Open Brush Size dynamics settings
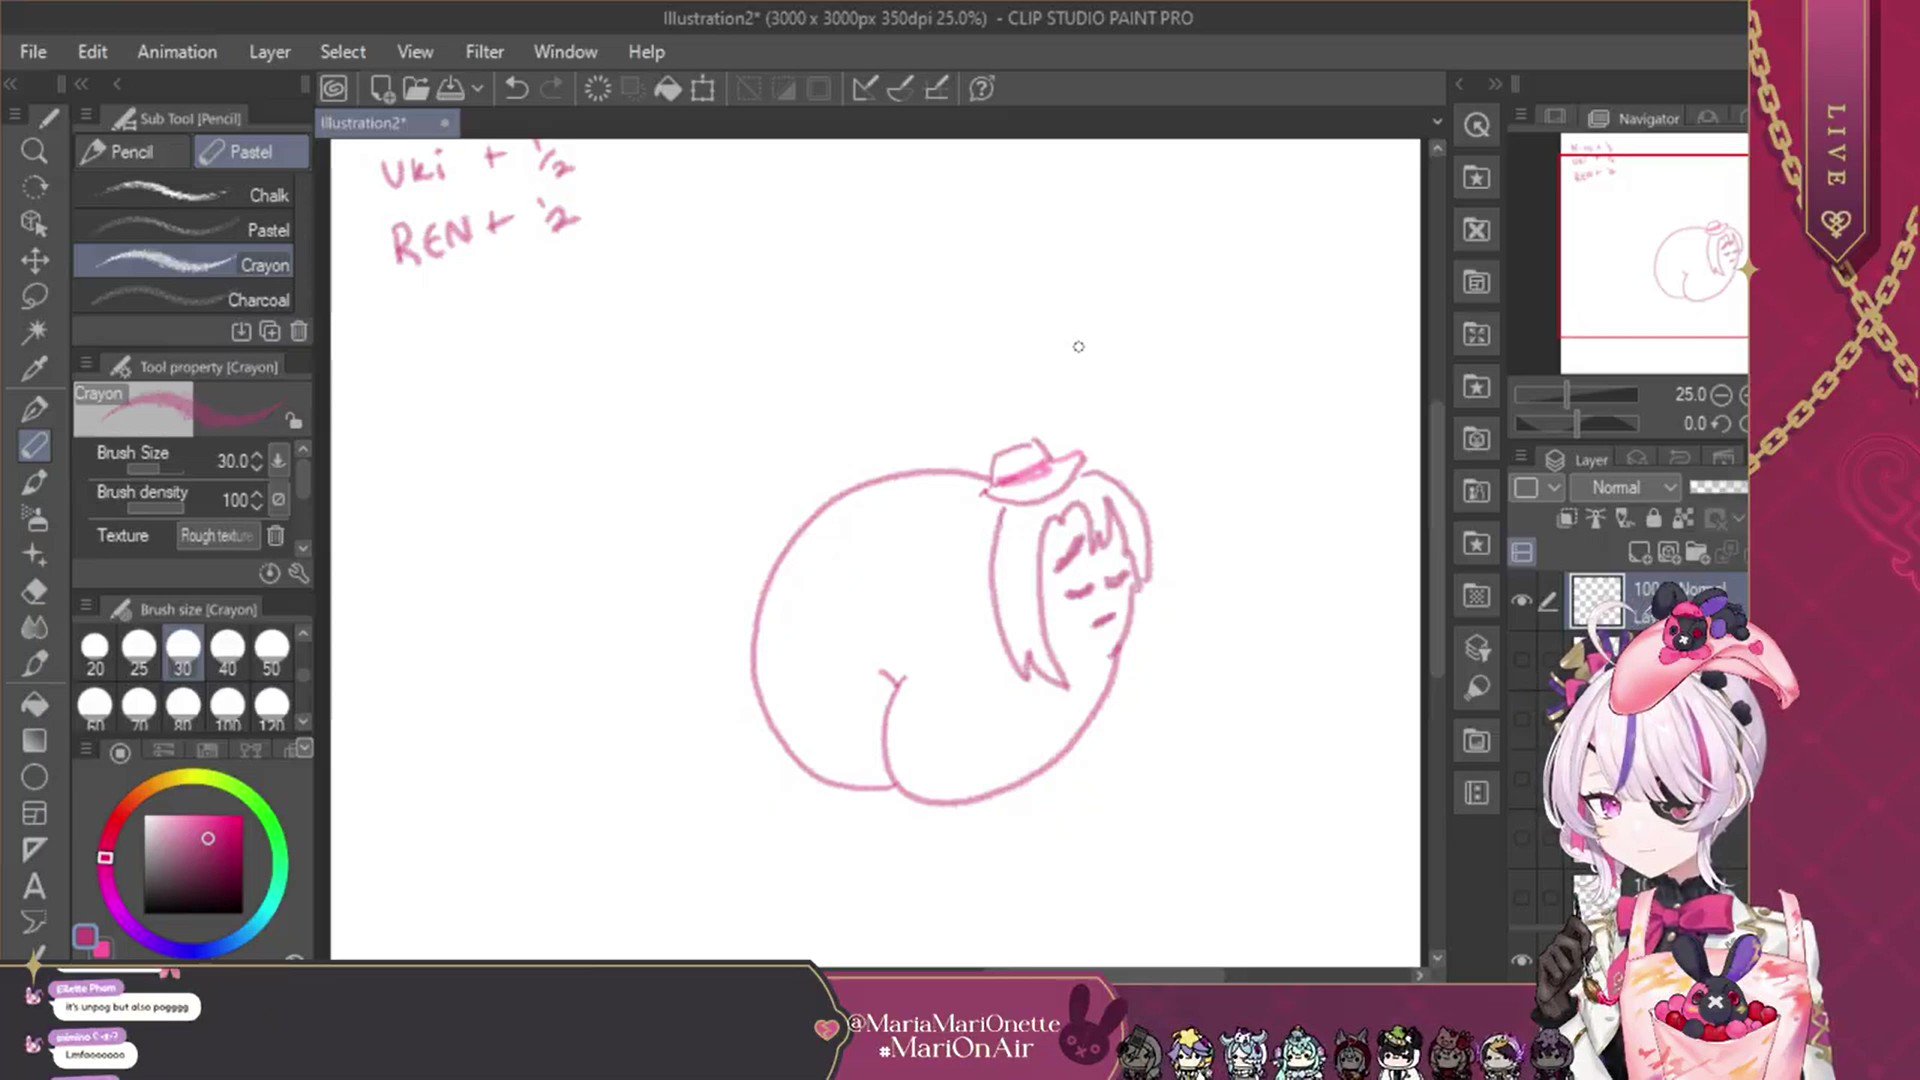The height and width of the screenshot is (1080, 1920). click(278, 460)
